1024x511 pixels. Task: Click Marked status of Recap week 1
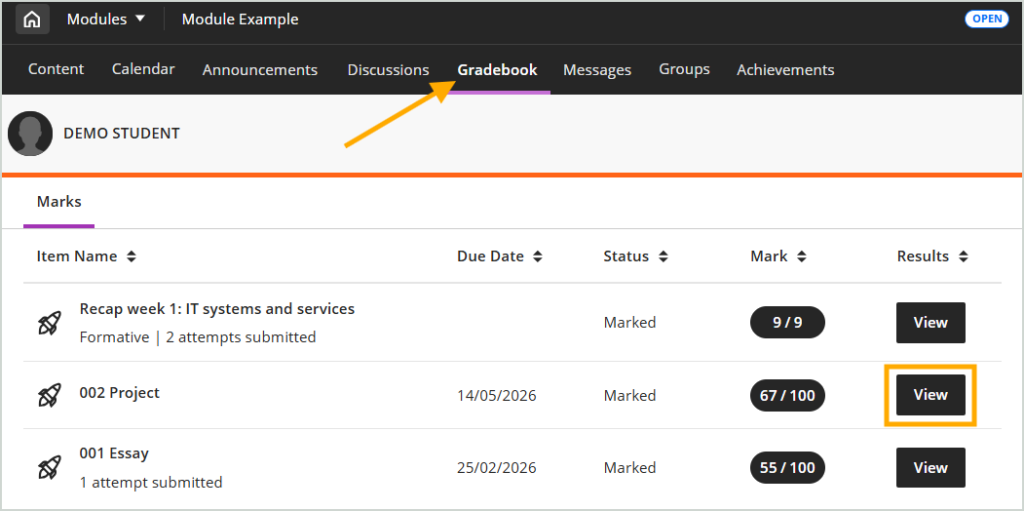coord(630,323)
